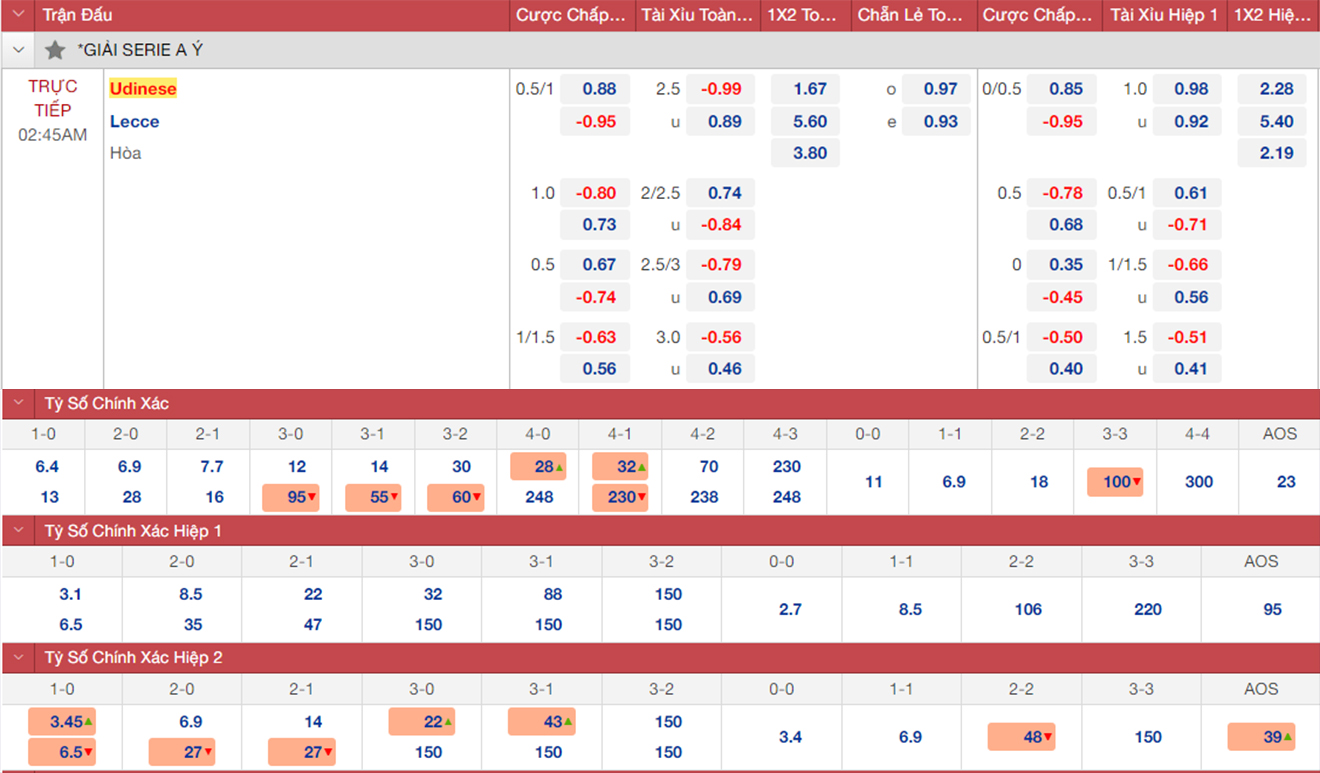Screen dimensions: 1320x773
Task: Choose over 2.5/3 odds -0.79
Action: click(x=720, y=265)
